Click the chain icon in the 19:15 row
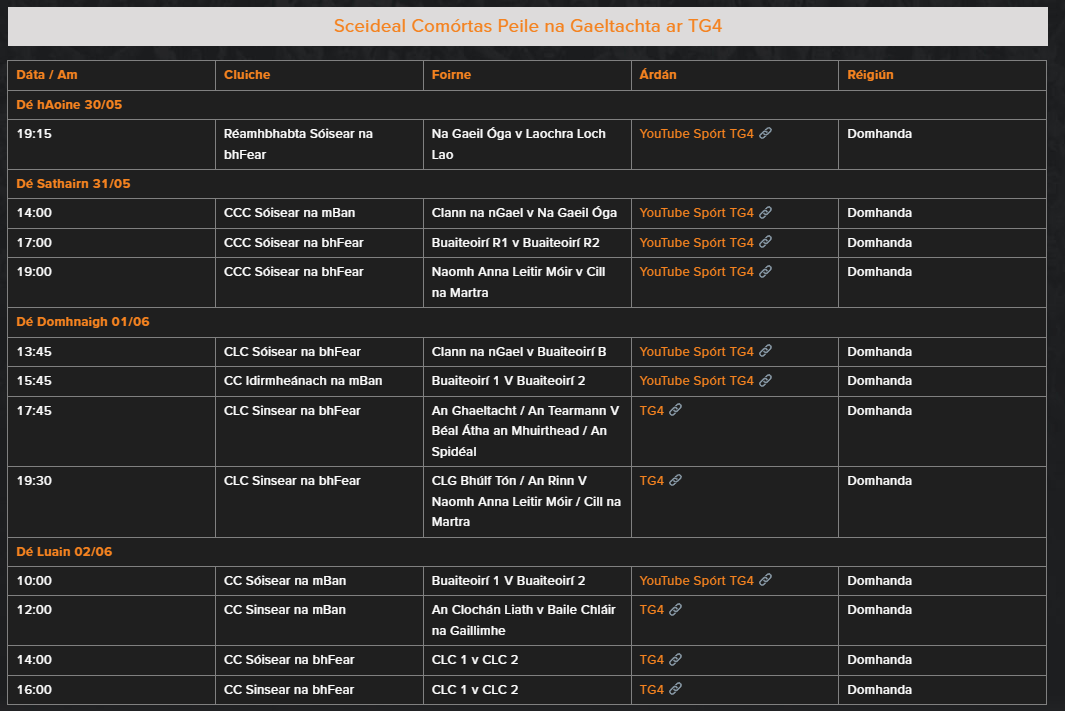This screenshot has height=711, width=1065. pos(765,134)
